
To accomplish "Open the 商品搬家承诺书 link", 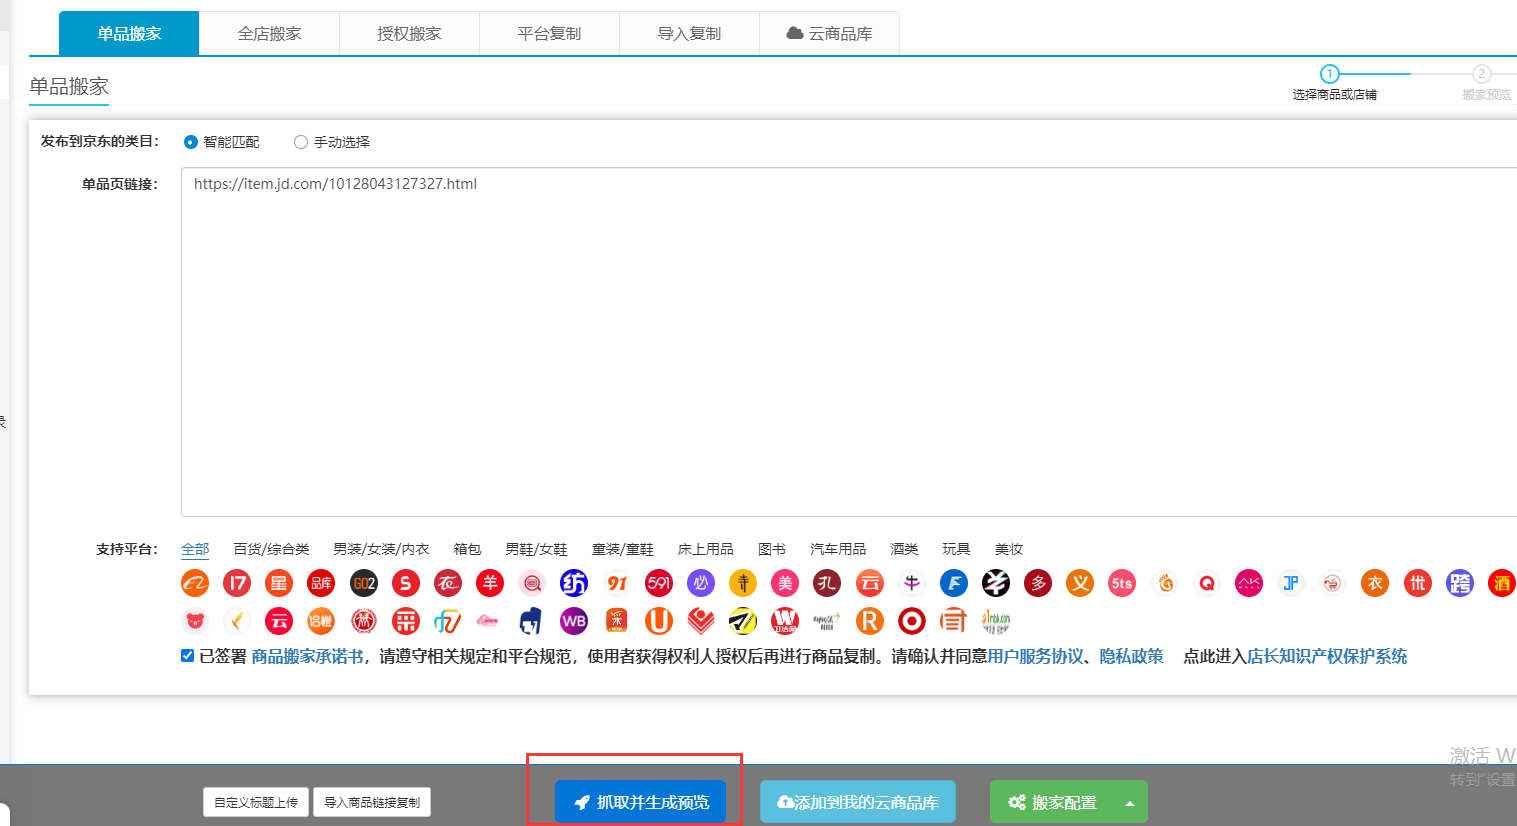I will click(x=307, y=656).
